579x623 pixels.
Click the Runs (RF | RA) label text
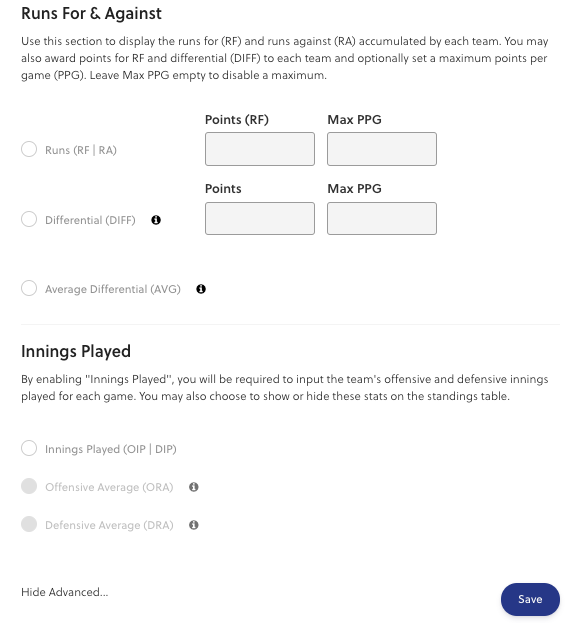tap(81, 150)
